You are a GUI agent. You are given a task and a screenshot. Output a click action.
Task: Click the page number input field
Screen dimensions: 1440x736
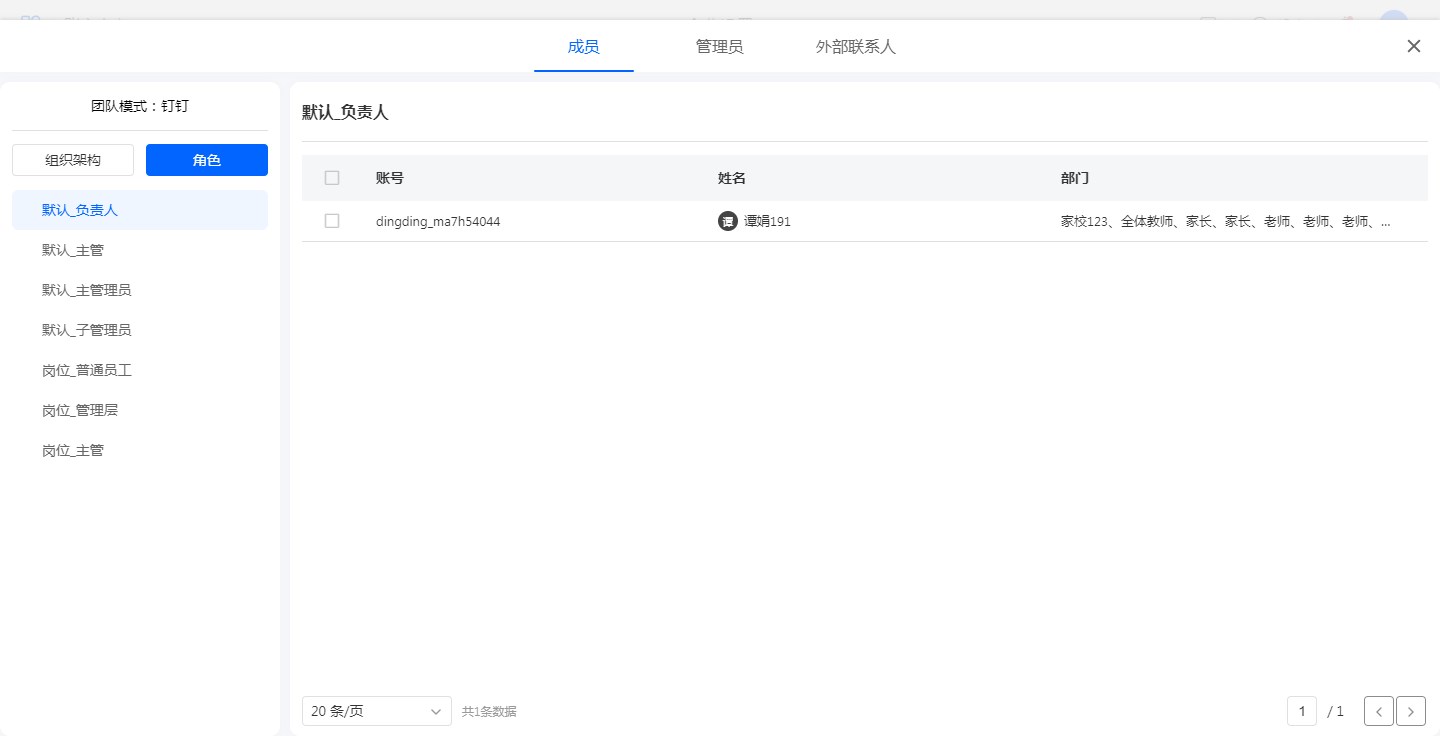[x=1301, y=711]
